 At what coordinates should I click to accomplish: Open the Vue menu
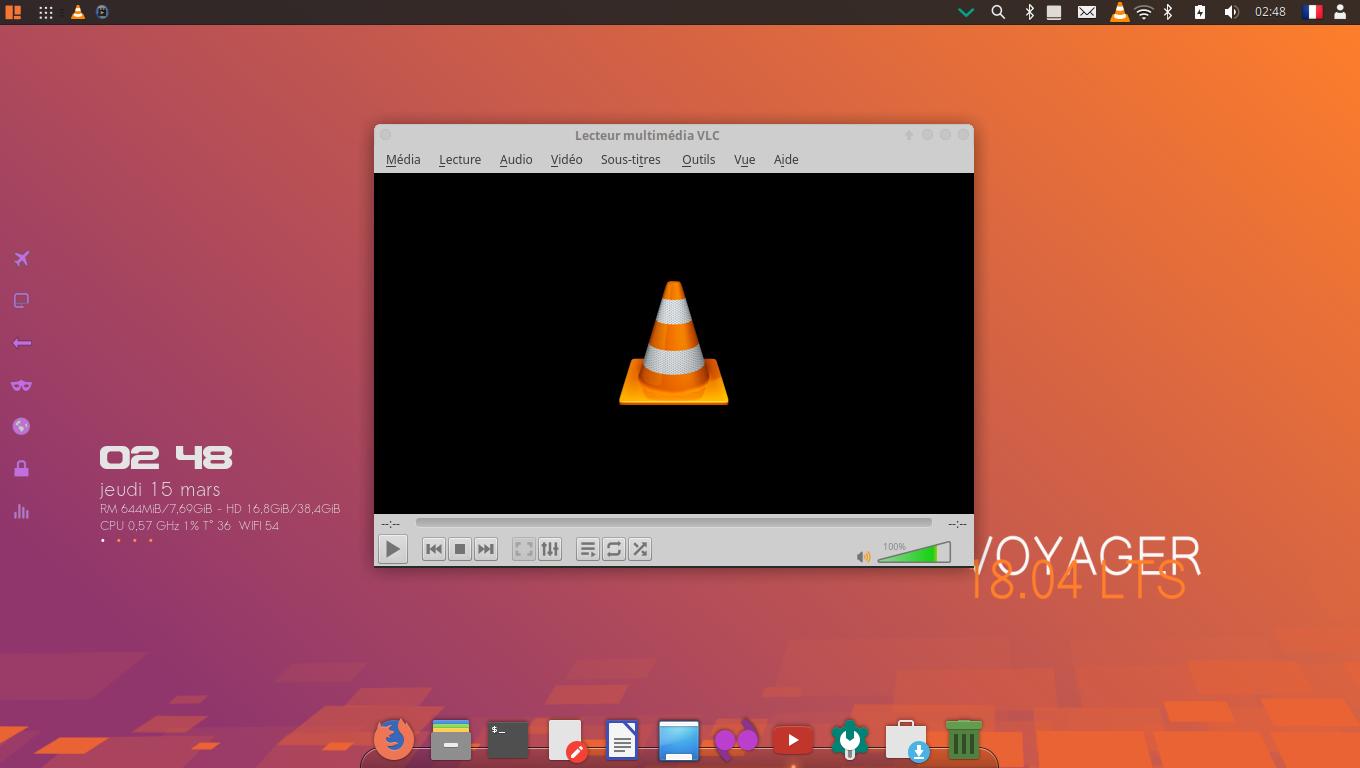[x=744, y=159]
